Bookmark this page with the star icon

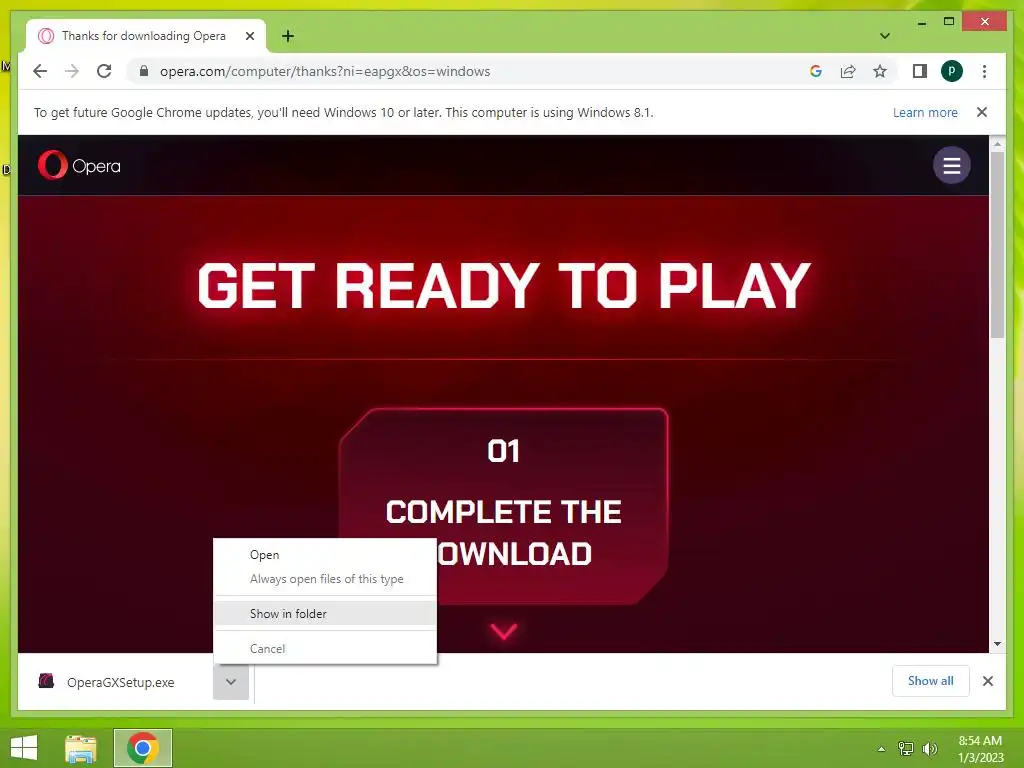pyautogui.click(x=880, y=71)
